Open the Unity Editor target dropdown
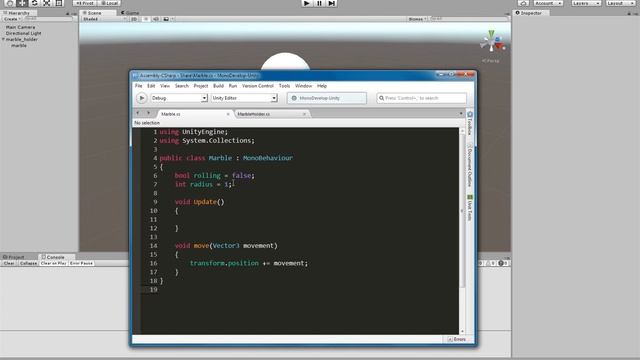 point(244,98)
